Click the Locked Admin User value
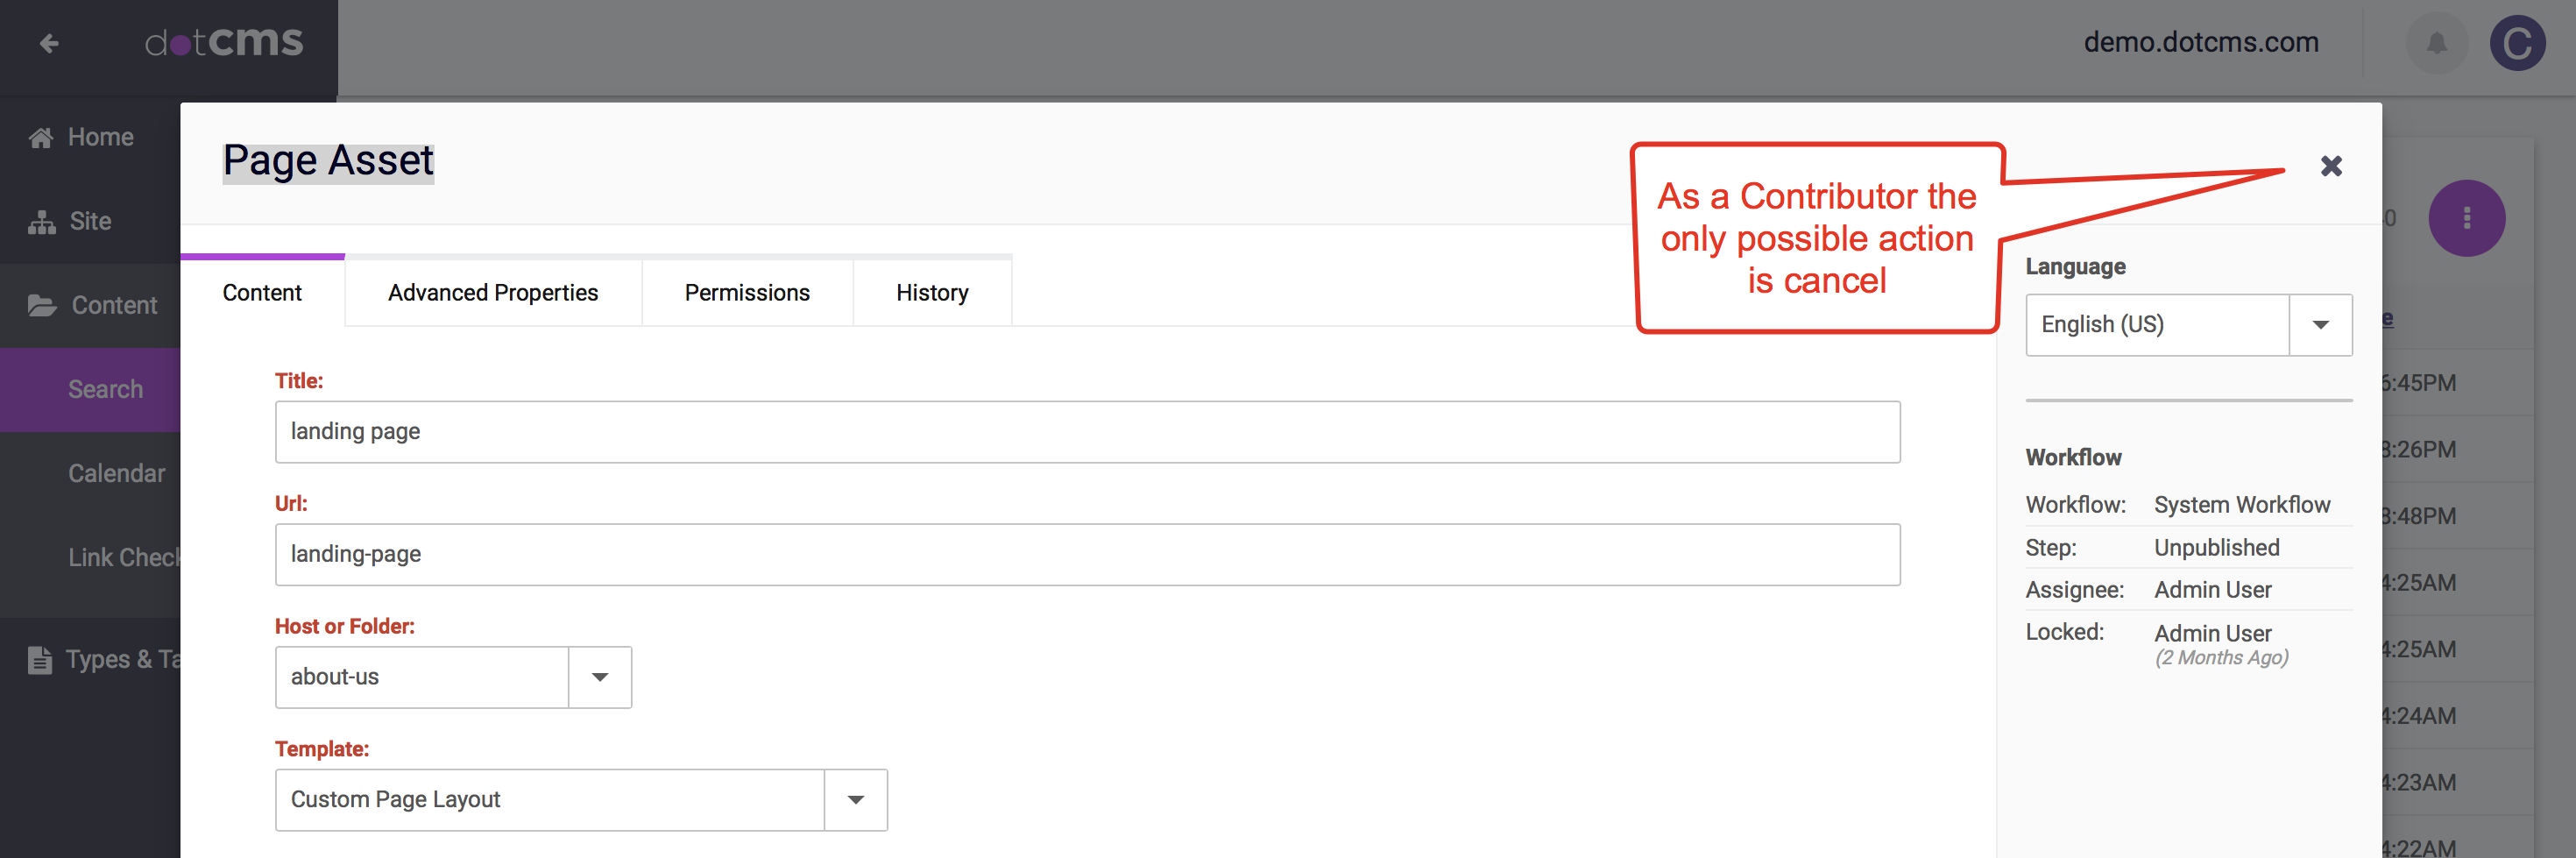The height and width of the screenshot is (858, 2576). (2212, 633)
